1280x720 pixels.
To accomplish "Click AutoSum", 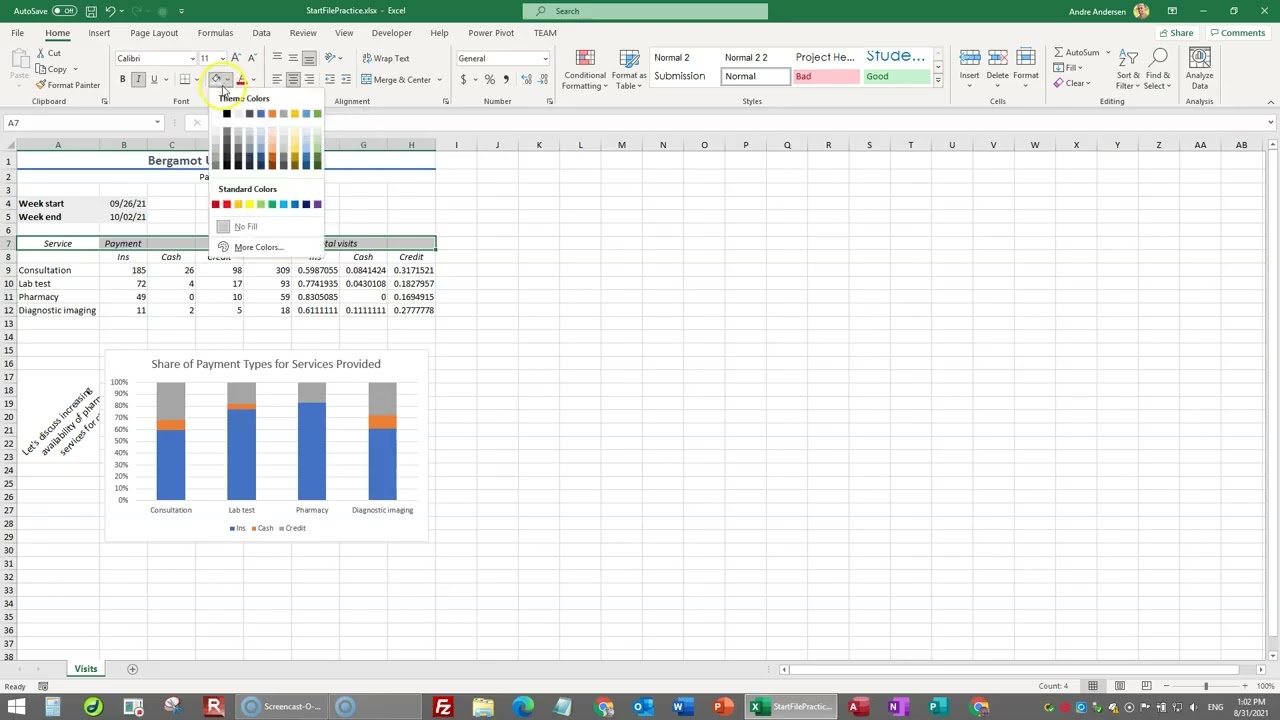I will 1076,53.
